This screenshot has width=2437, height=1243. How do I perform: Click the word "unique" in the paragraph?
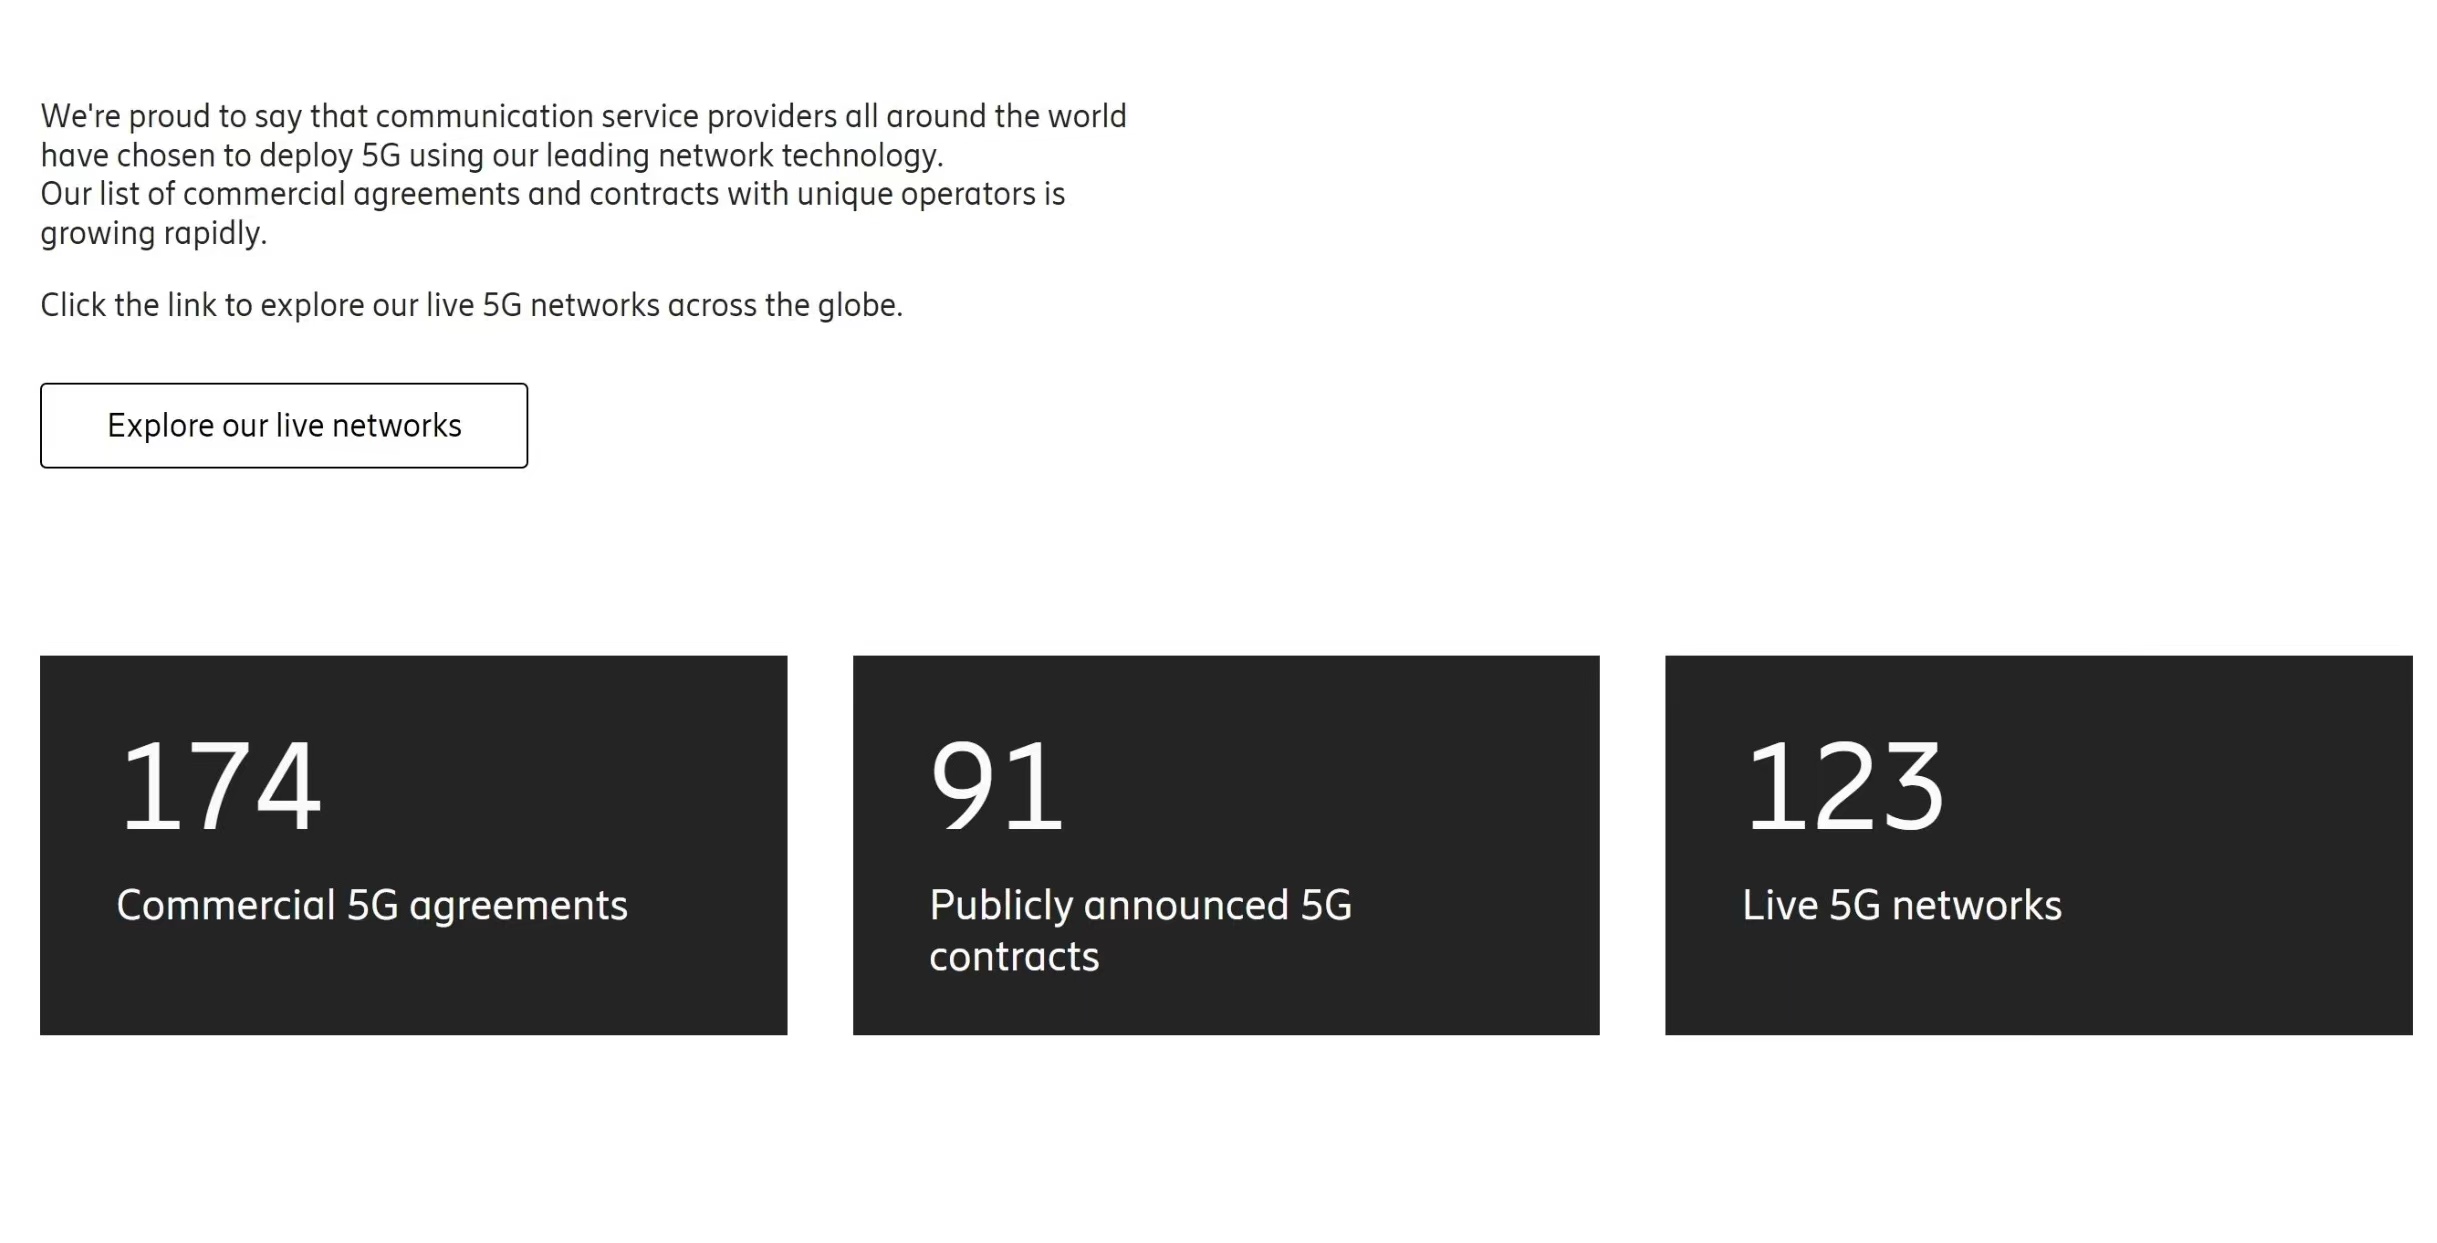click(x=843, y=194)
